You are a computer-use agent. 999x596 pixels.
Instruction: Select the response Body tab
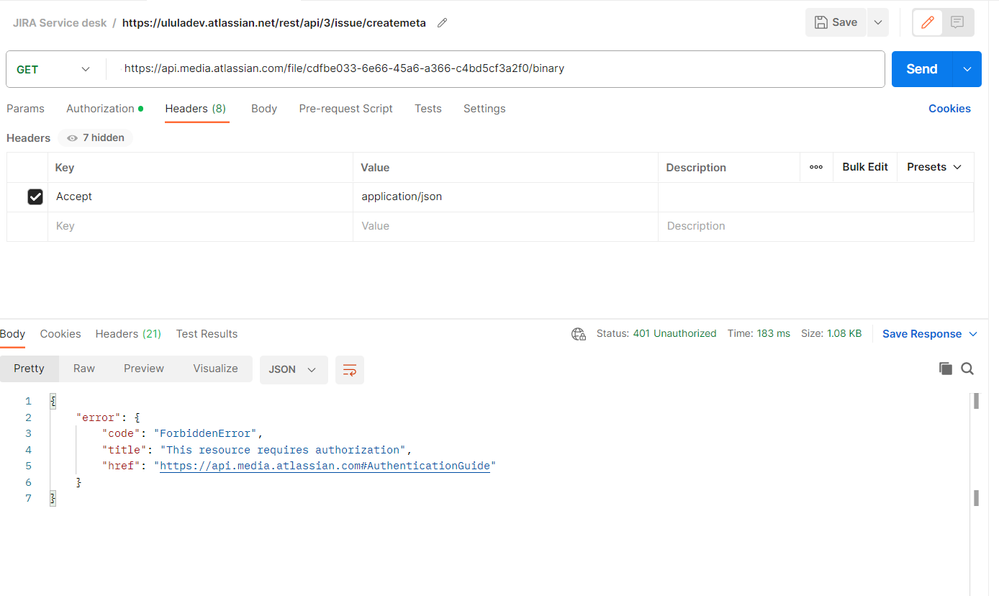12,334
